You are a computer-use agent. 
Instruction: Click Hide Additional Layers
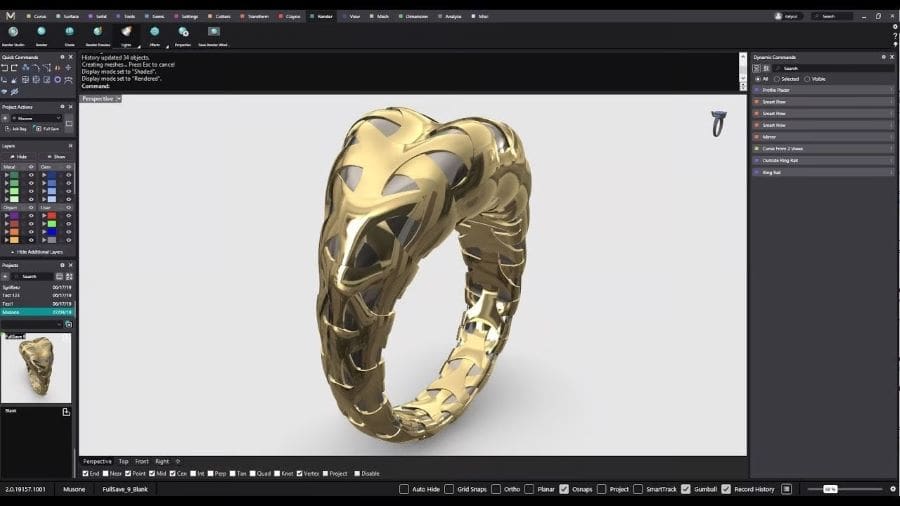point(37,252)
